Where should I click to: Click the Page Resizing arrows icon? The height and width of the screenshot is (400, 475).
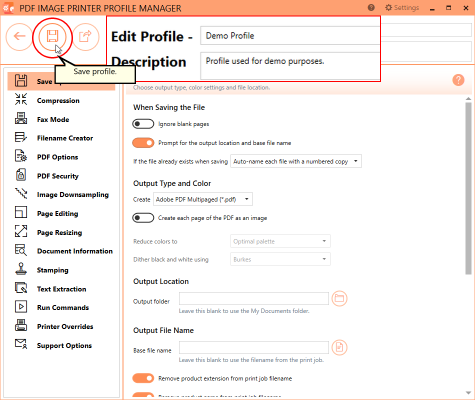click(21, 231)
